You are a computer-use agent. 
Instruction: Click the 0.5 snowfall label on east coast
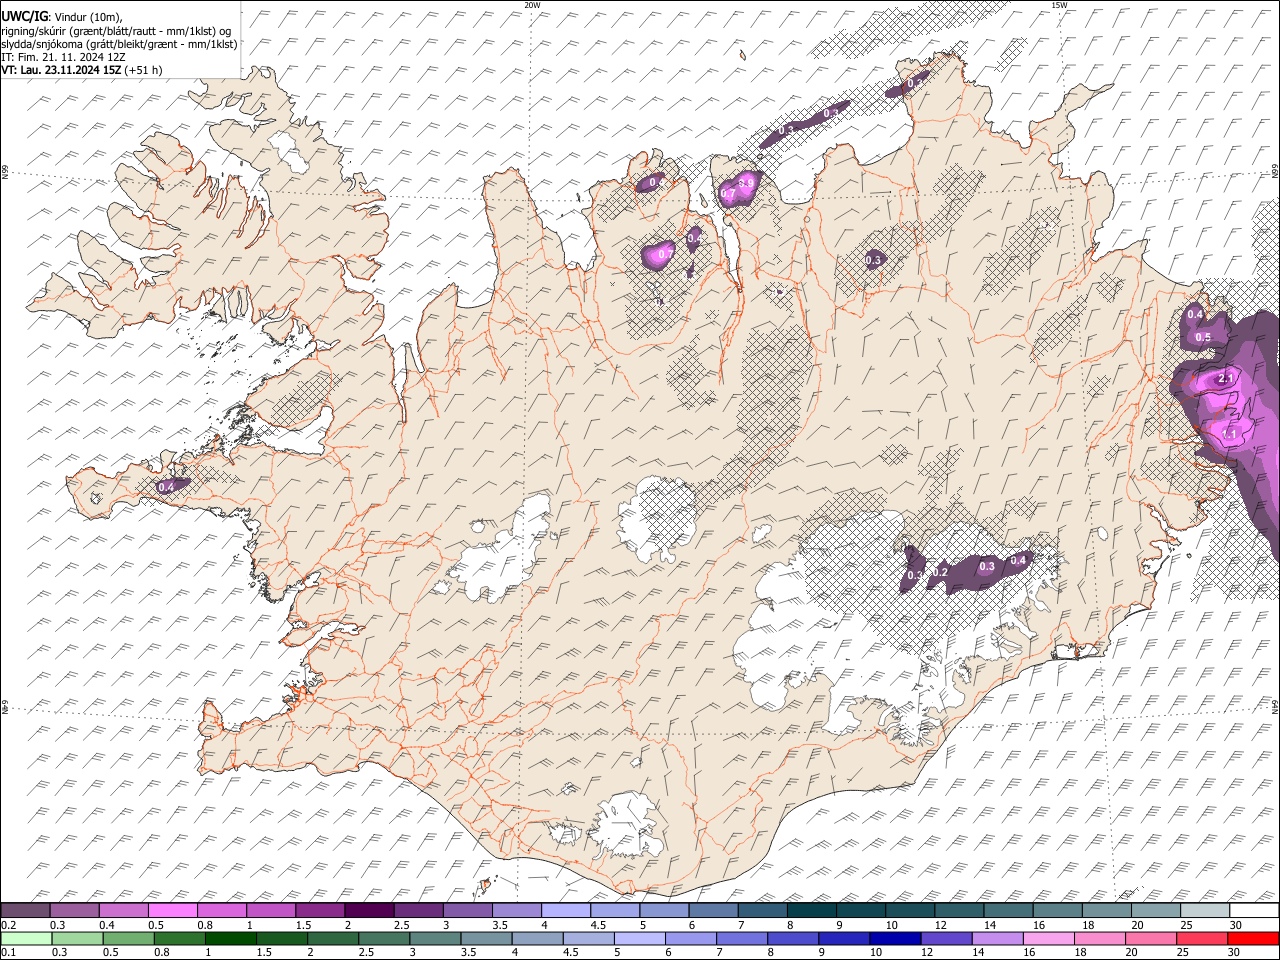coord(1203,338)
